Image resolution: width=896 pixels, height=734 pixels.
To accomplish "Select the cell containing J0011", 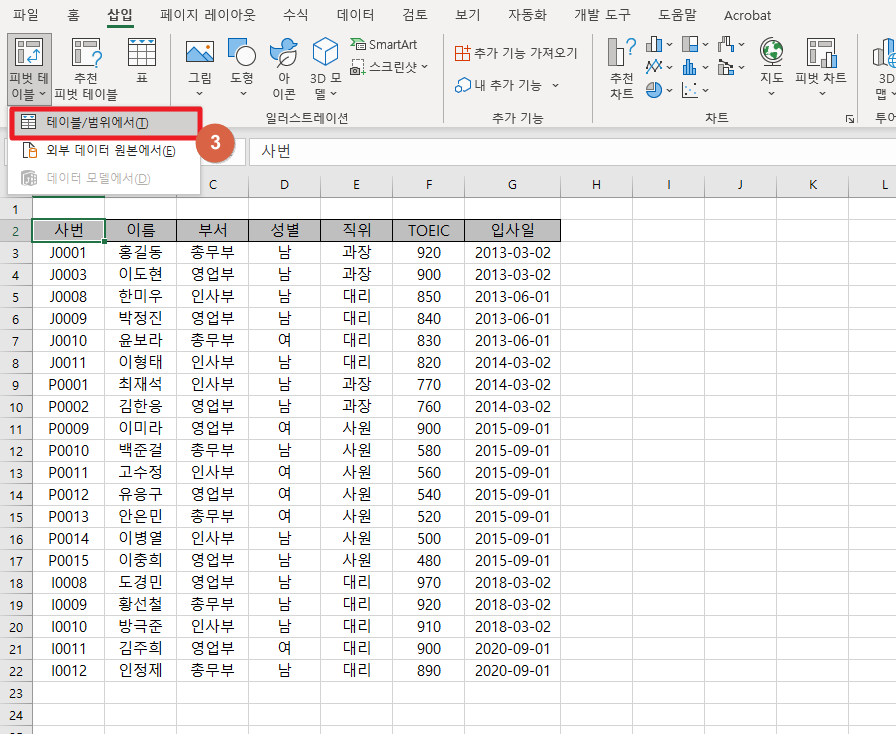I will (69, 362).
